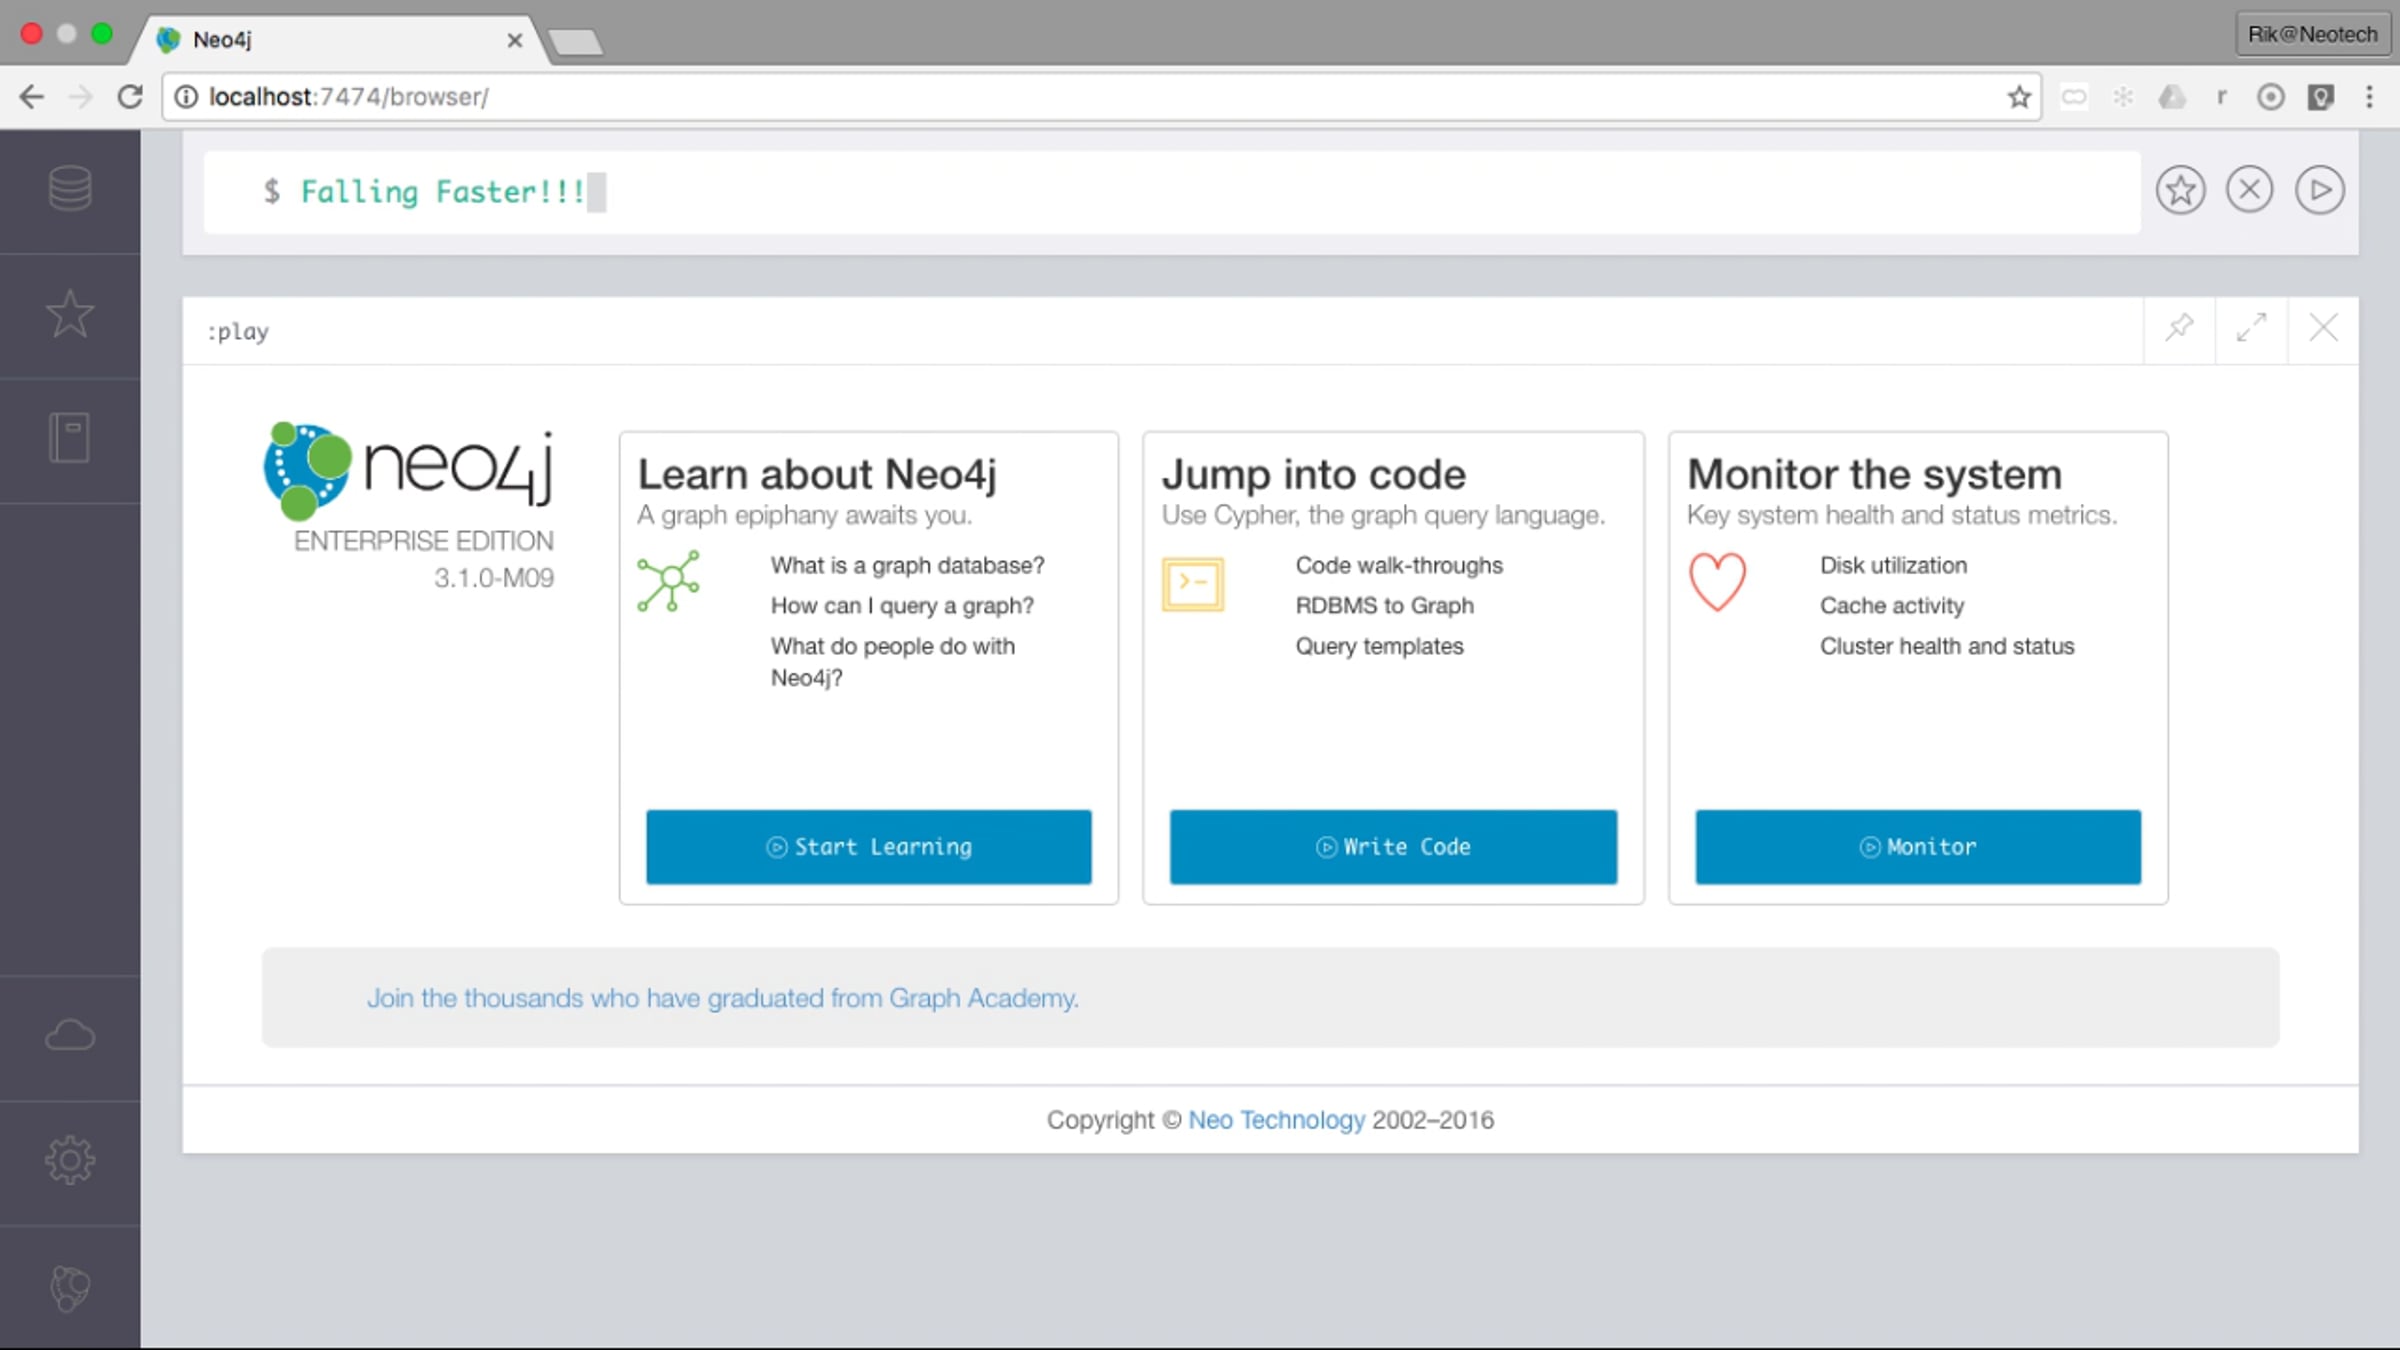
Task: Open the About Neo4j icon in the sidebar
Action: click(x=70, y=1287)
